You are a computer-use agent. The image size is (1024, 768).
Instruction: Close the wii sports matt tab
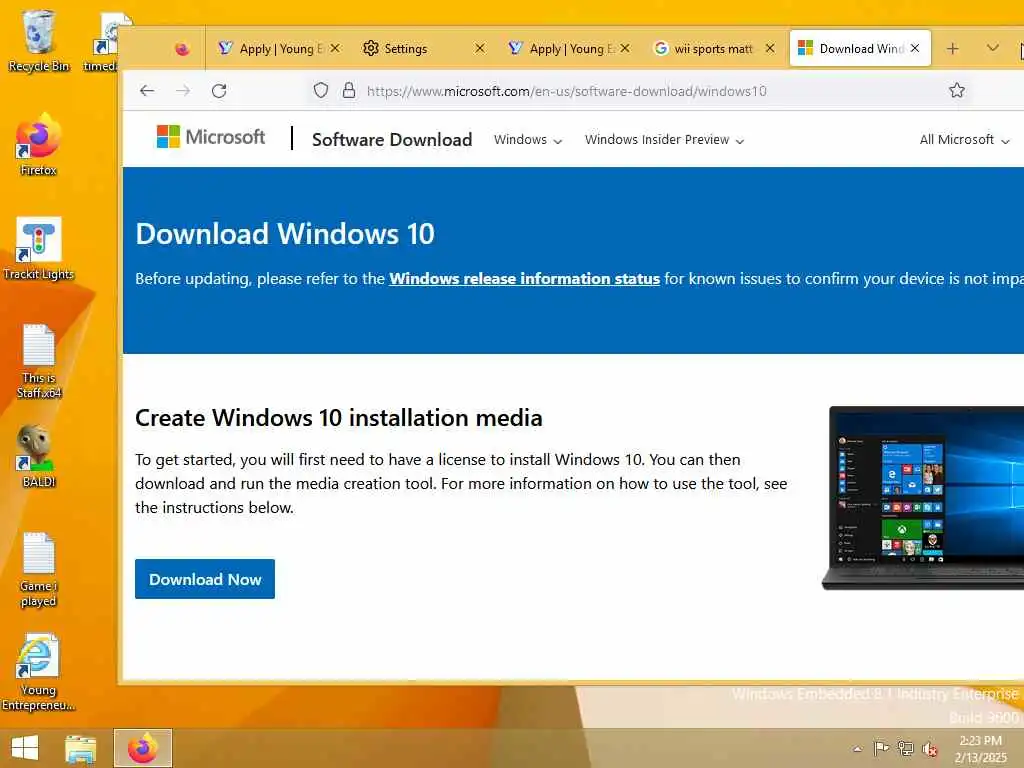tap(770, 48)
